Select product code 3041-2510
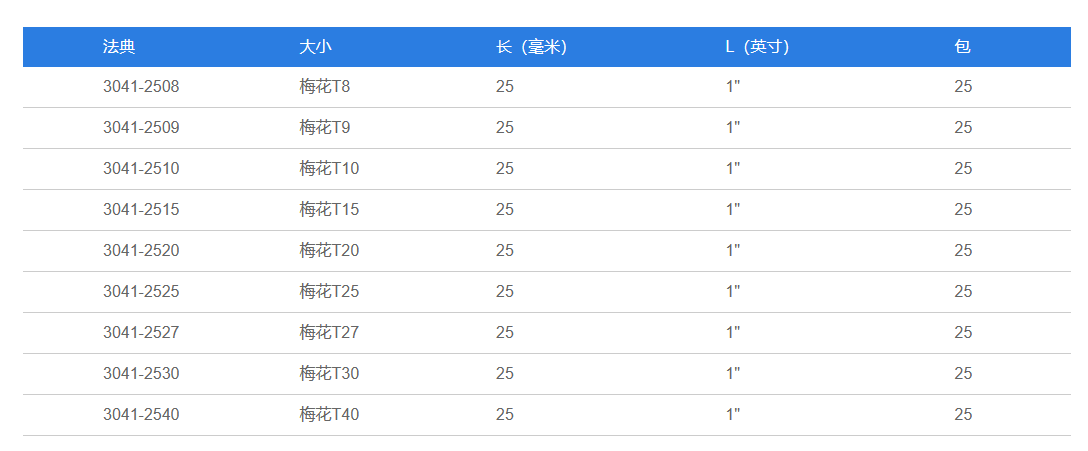Screen dimensions: 1088x451 pos(141,169)
